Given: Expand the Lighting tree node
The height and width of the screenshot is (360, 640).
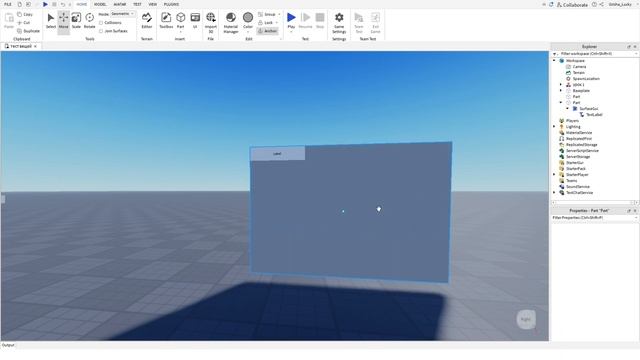Looking at the screenshot, I should click(x=554, y=127).
